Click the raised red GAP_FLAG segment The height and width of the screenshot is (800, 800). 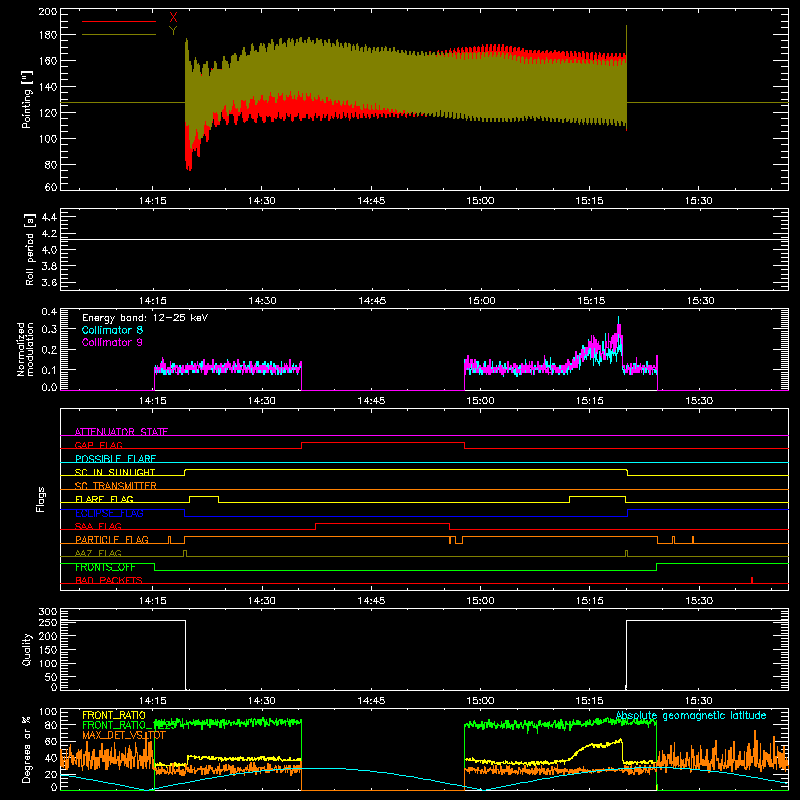click(x=383, y=443)
